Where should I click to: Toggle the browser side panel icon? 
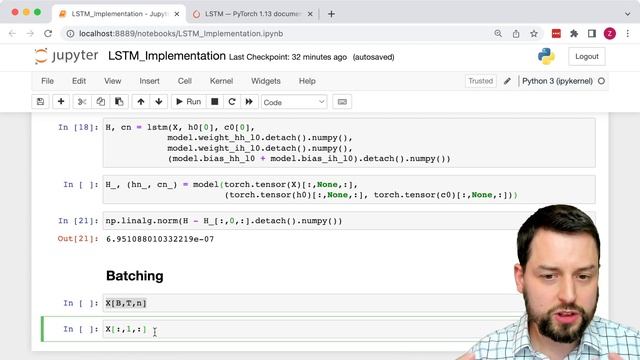592,33
